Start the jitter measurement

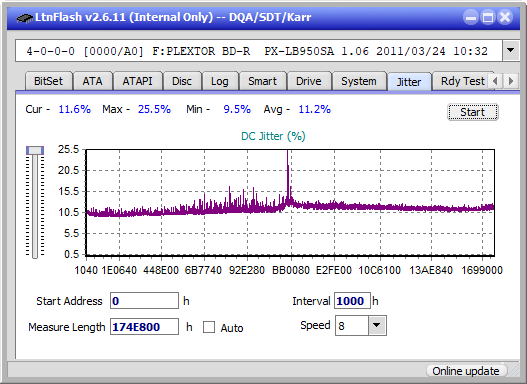point(473,112)
